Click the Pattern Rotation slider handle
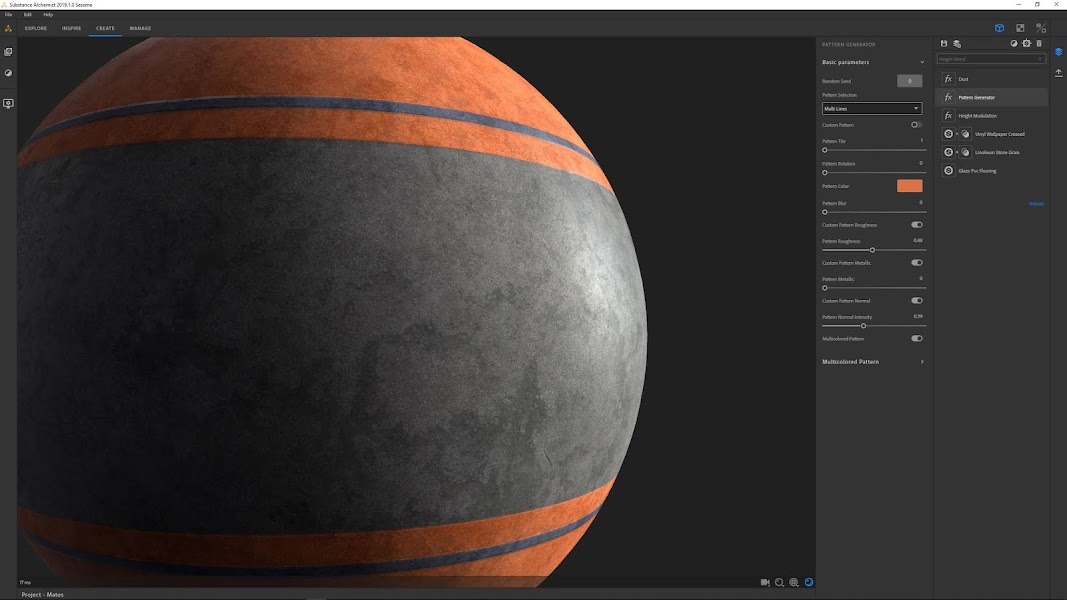This screenshot has height=600, width=1067. [825, 173]
